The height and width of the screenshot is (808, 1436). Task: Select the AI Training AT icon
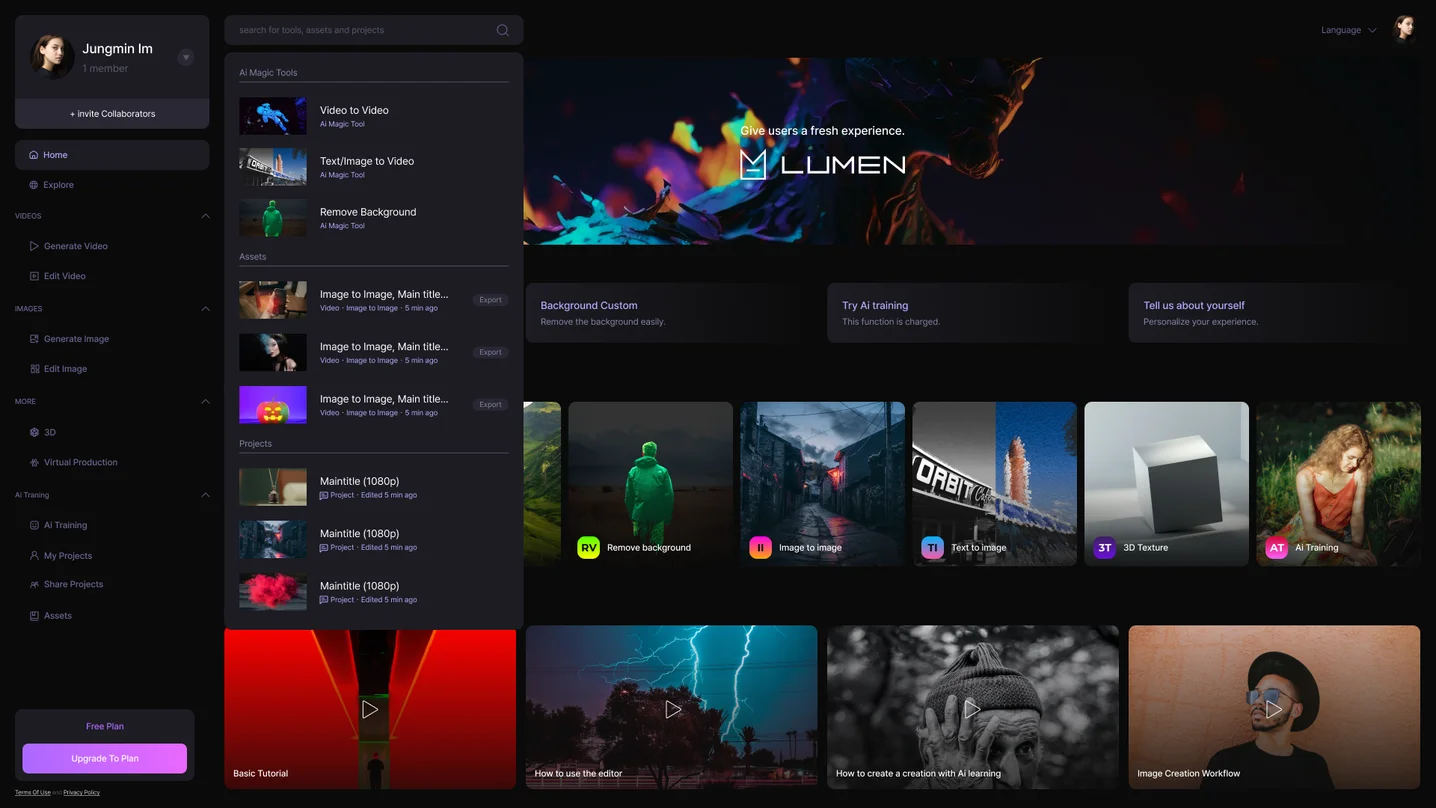[x=1276, y=547]
